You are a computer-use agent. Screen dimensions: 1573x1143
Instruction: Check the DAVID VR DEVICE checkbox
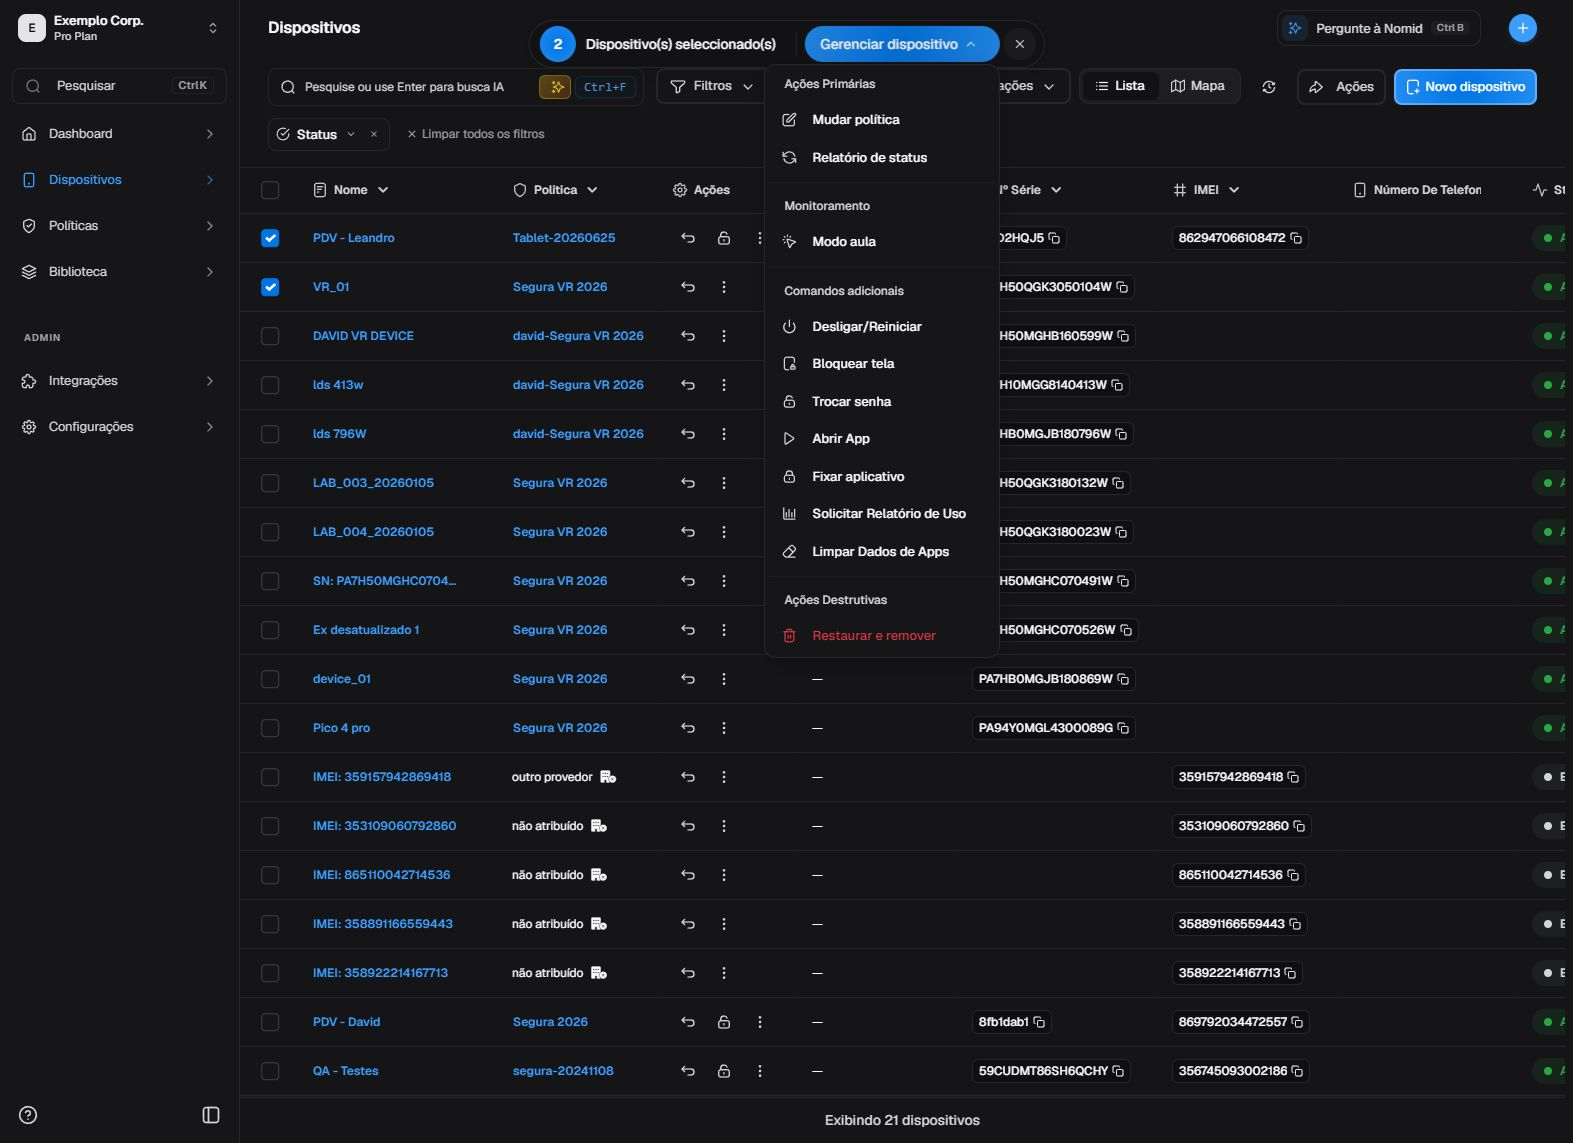click(270, 336)
